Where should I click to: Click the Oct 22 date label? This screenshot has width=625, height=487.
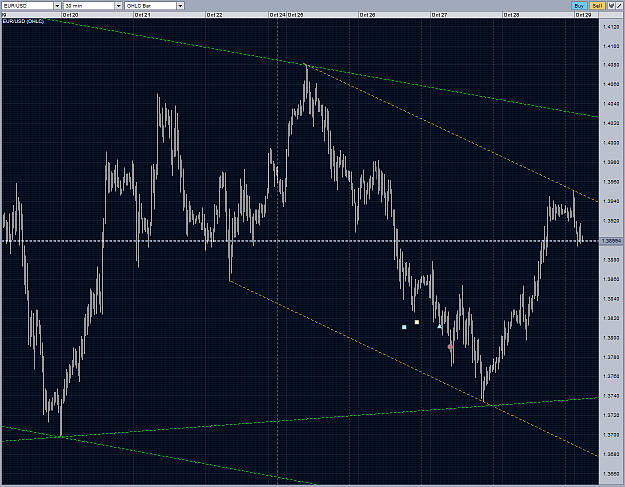(x=214, y=15)
